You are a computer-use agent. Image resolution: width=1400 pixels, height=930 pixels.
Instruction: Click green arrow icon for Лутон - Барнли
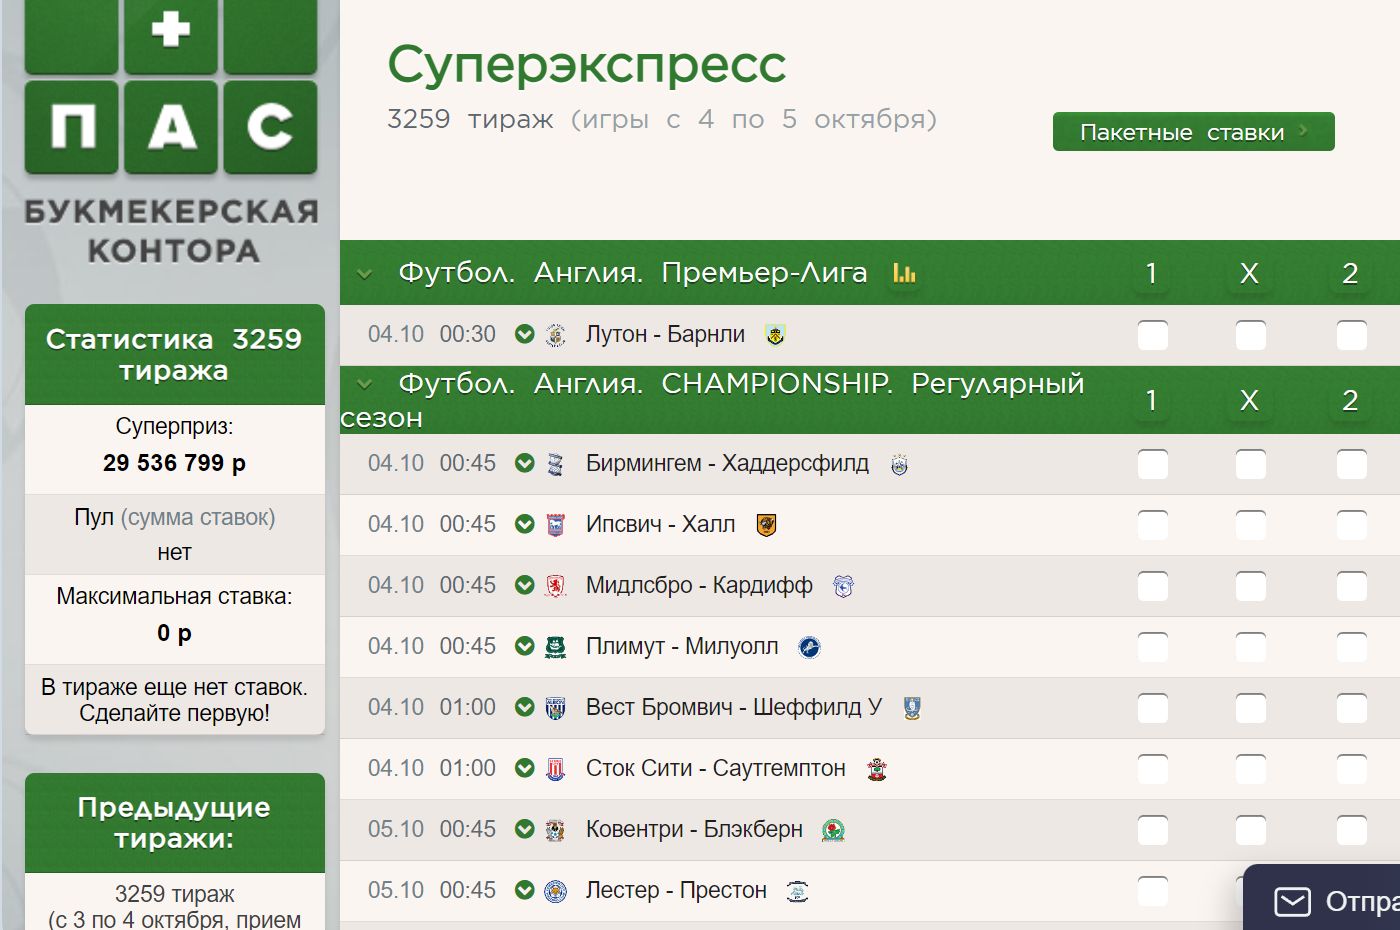click(x=524, y=334)
